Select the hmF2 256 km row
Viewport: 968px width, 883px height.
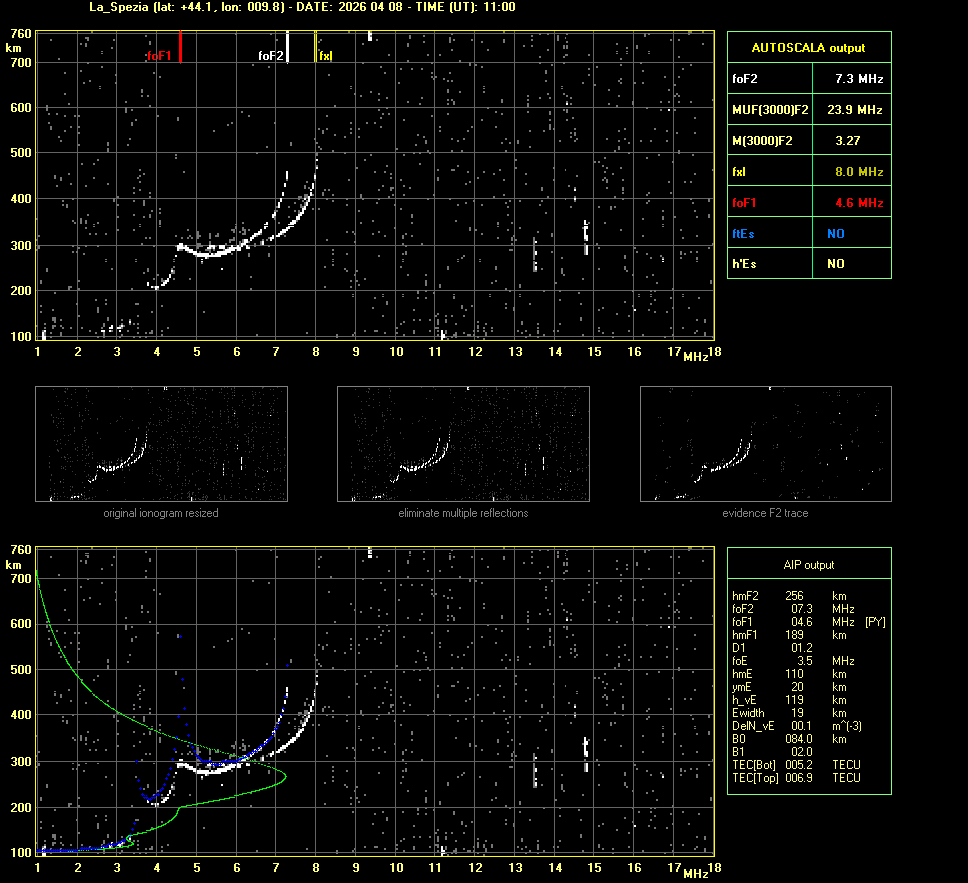pyautogui.click(x=795, y=596)
